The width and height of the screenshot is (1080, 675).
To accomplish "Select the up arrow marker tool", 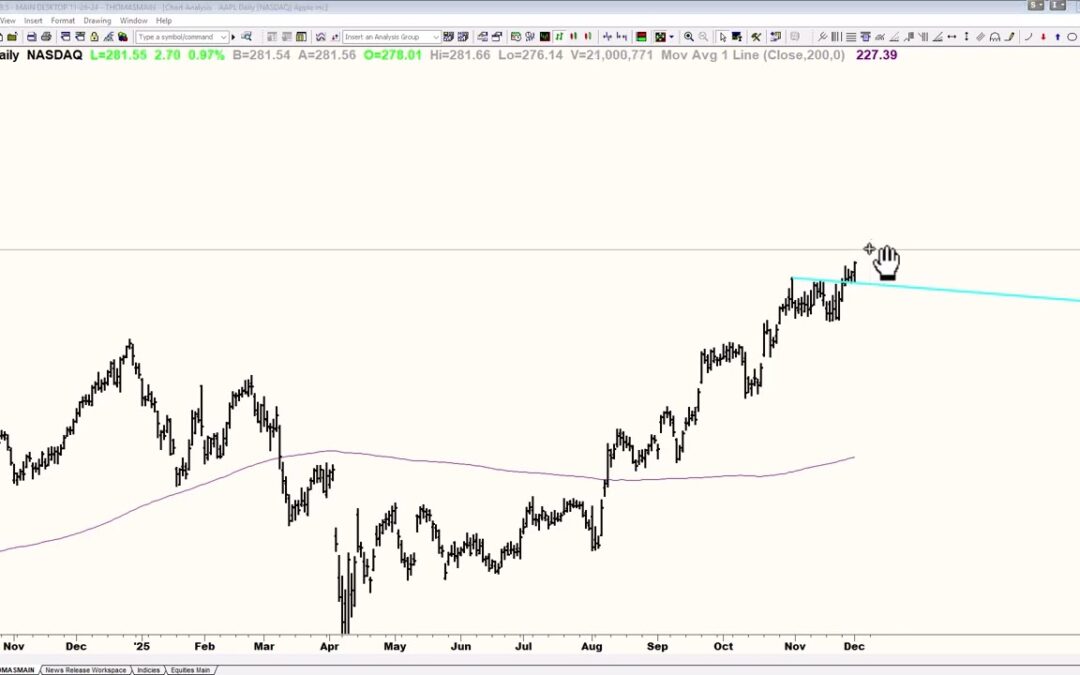I will tap(1058, 36).
